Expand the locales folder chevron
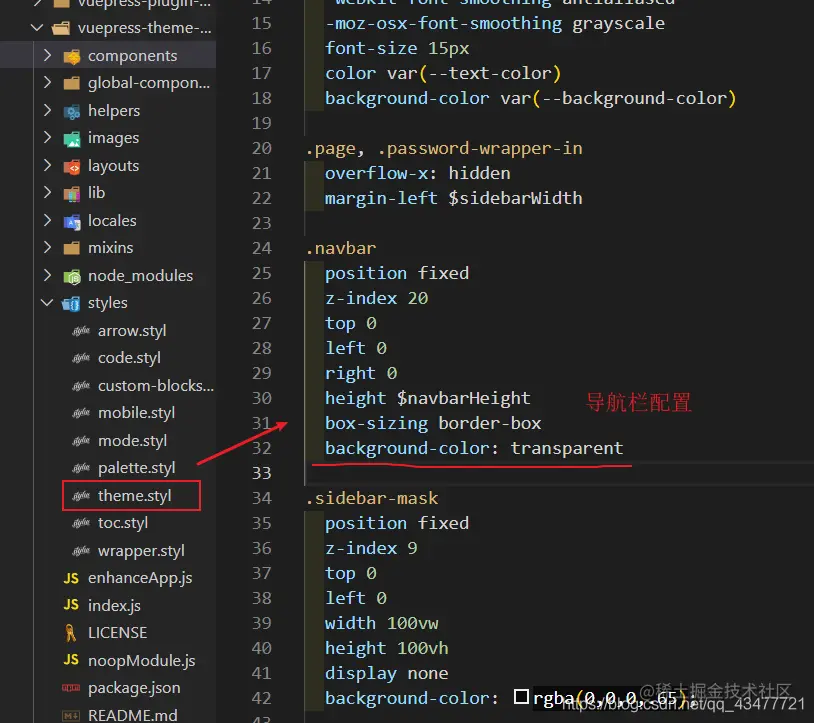The height and width of the screenshot is (723, 814). [x=47, y=220]
